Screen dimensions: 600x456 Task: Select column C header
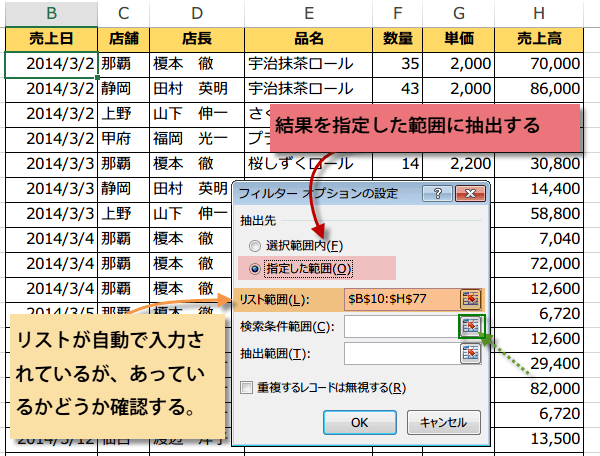point(124,13)
